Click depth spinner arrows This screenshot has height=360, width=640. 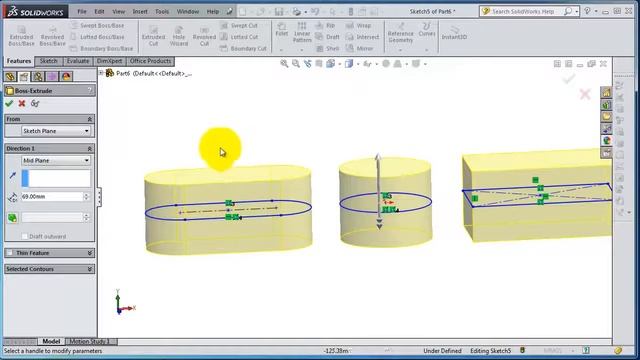click(x=86, y=197)
